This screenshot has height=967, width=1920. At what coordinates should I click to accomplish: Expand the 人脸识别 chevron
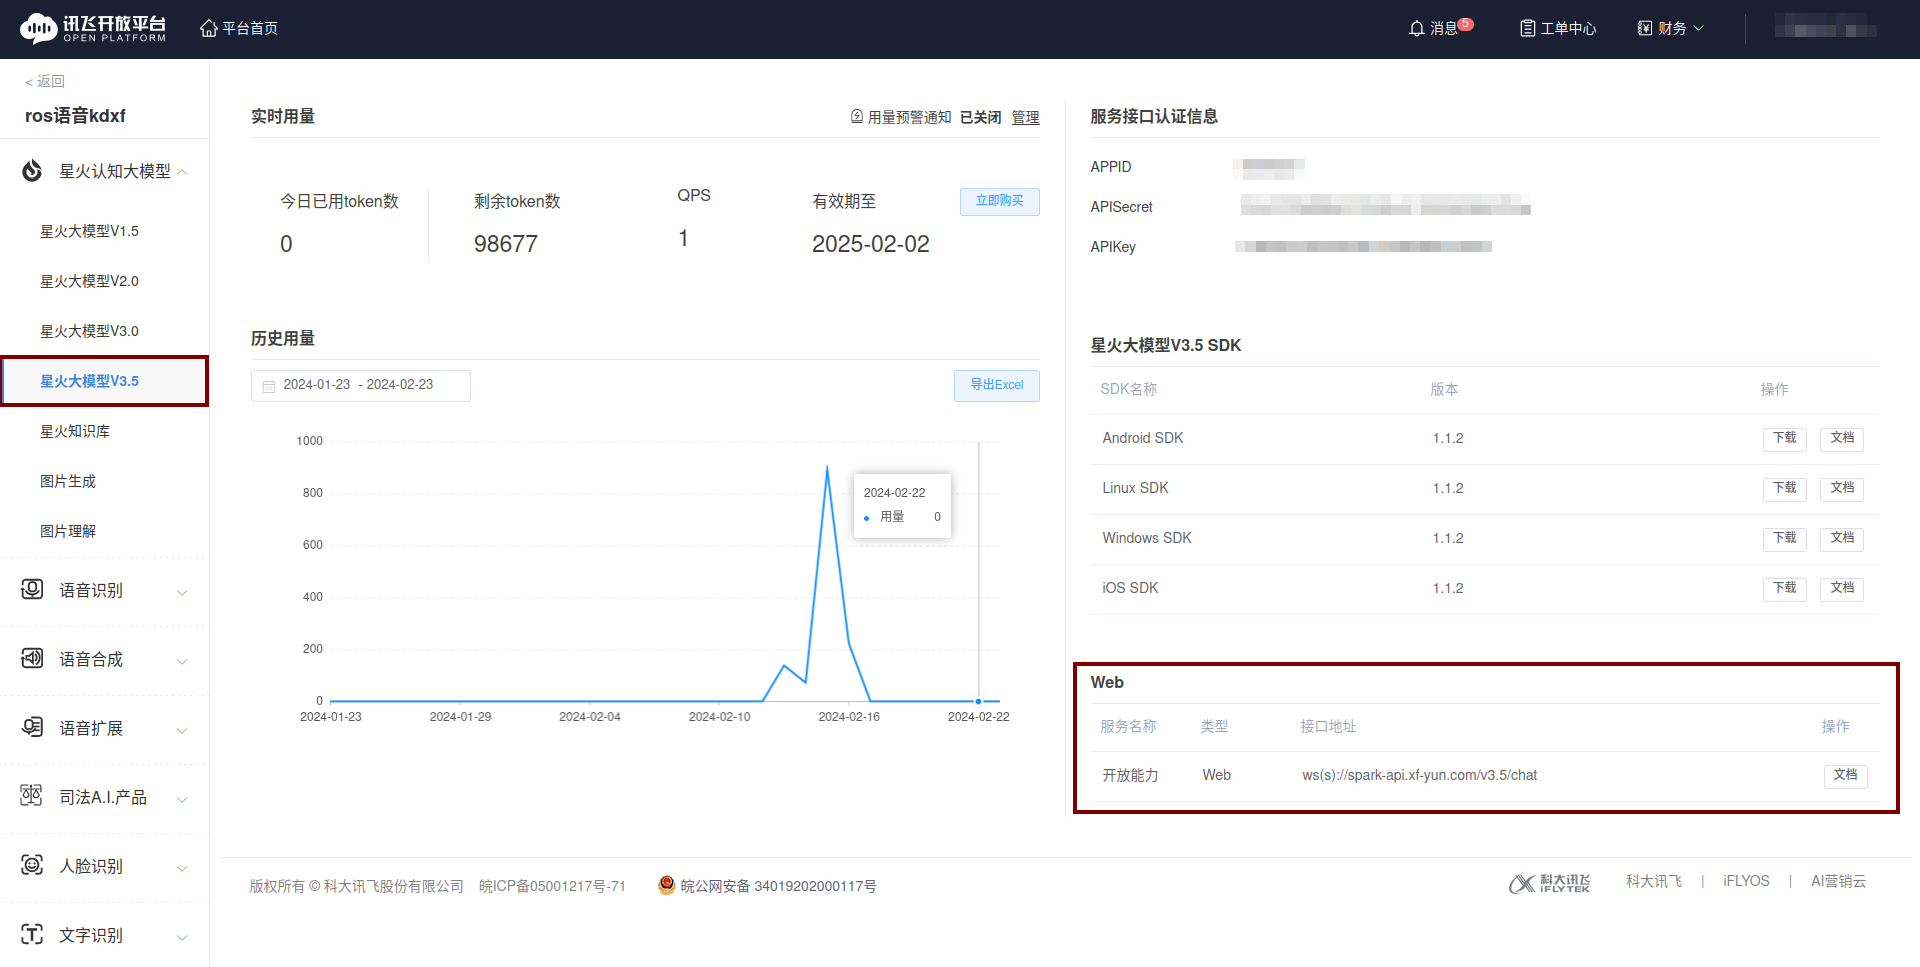(x=182, y=869)
